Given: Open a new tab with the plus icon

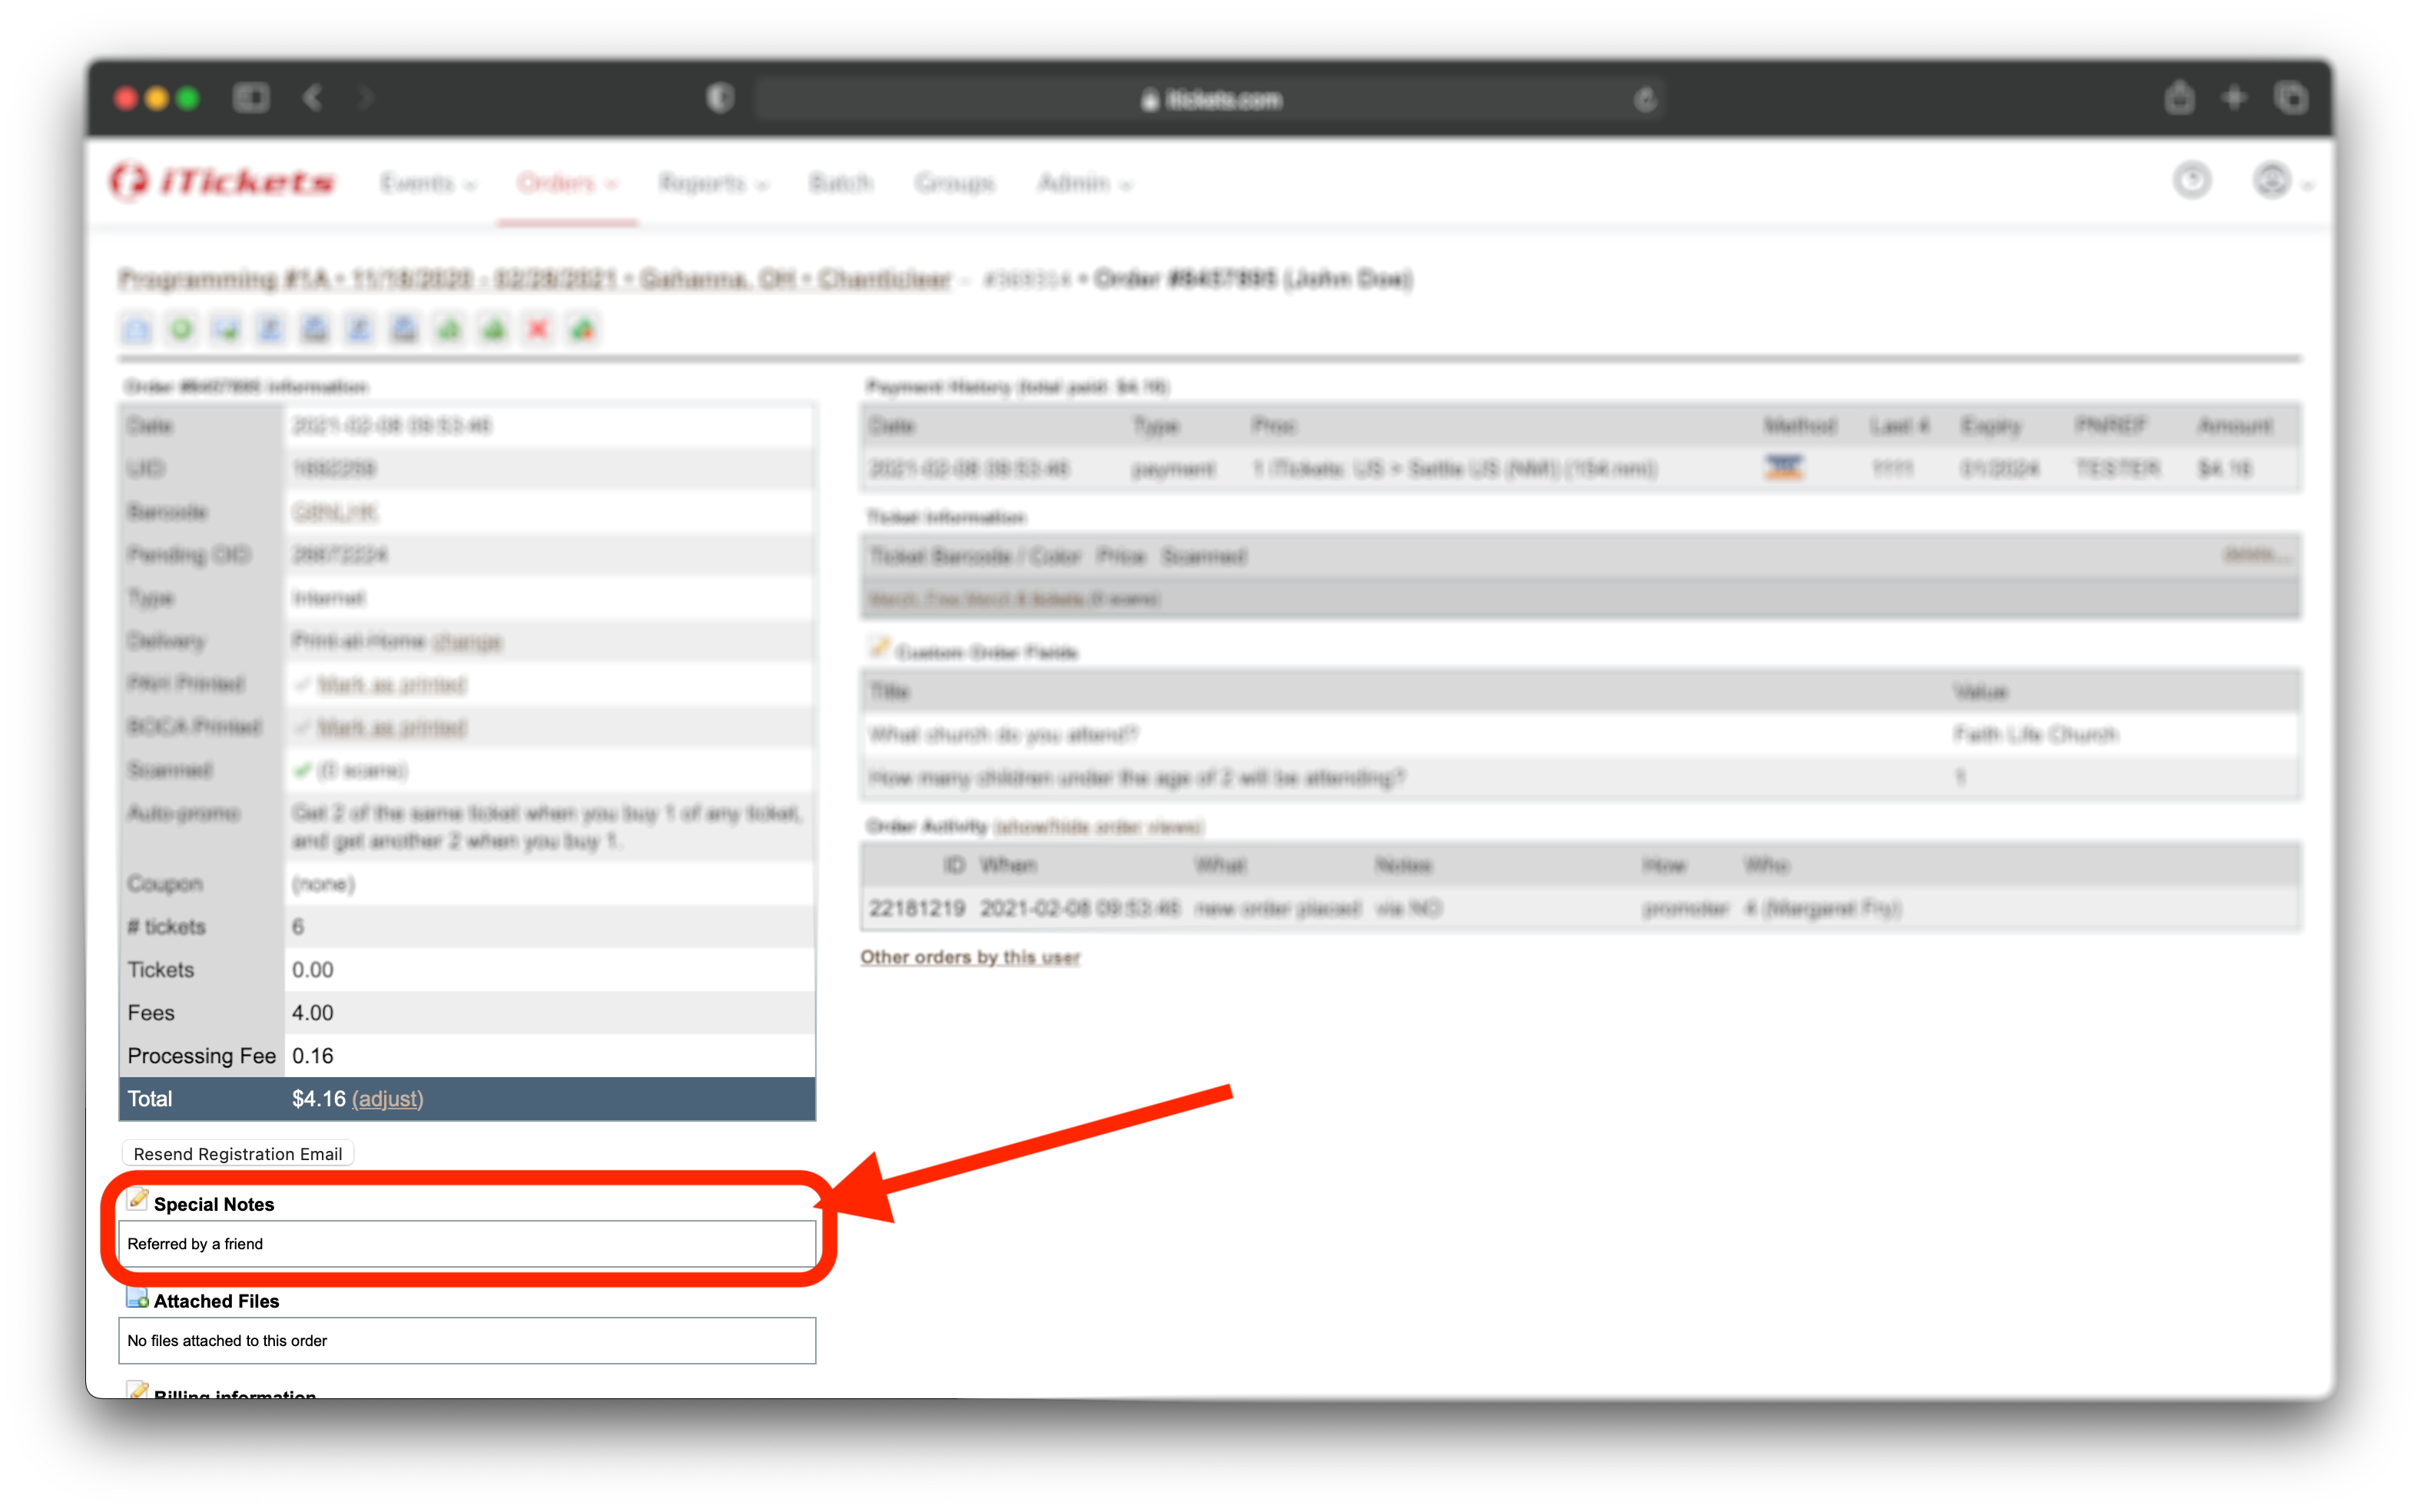Looking at the screenshot, I should [2234, 98].
